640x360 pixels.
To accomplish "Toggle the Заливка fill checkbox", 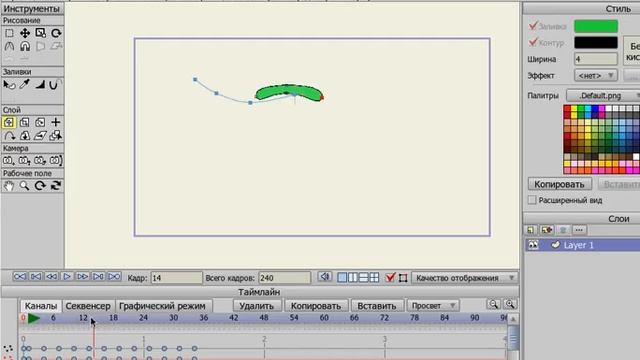I will 533,26.
